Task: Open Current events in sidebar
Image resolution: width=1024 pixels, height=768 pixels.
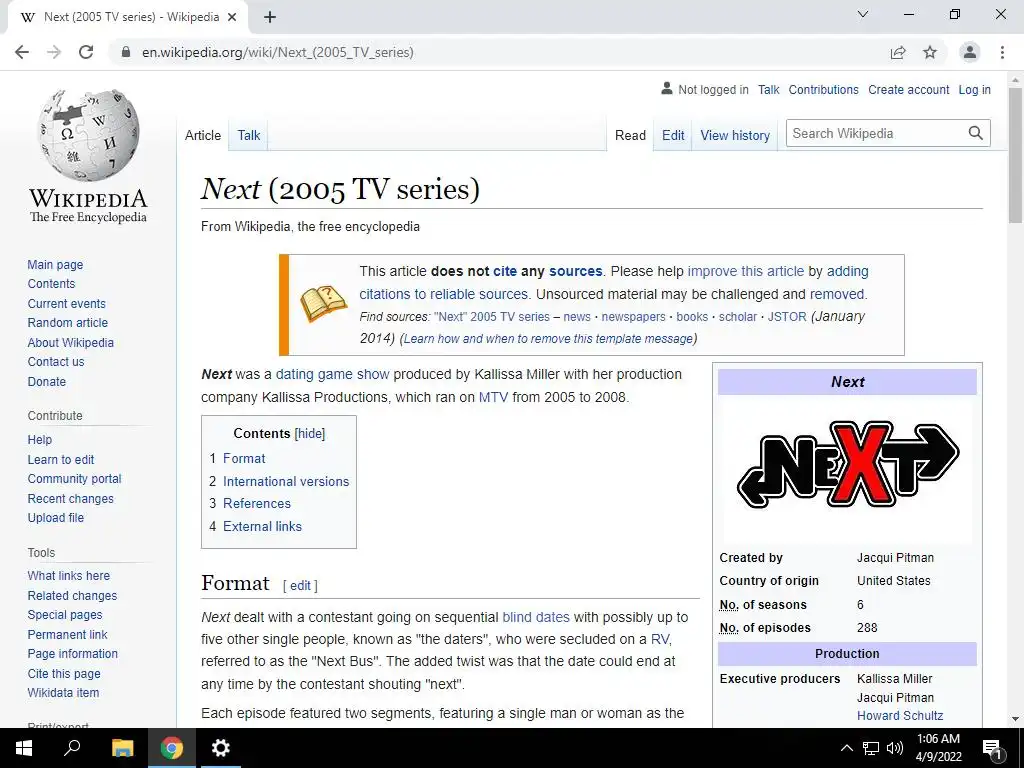Action: [67, 304]
